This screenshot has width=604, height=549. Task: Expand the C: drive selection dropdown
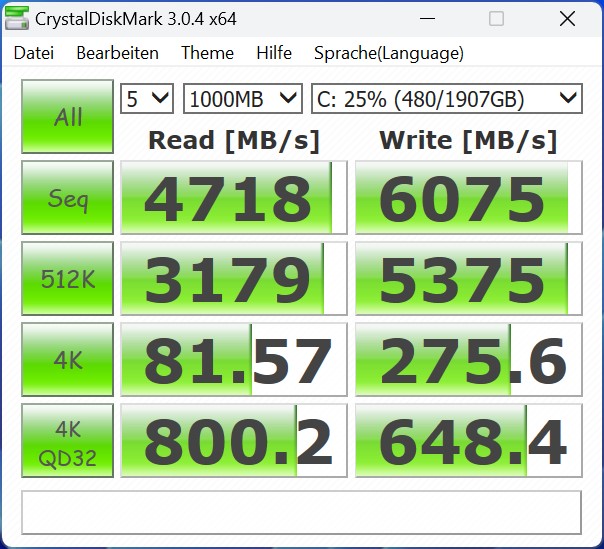coord(446,98)
